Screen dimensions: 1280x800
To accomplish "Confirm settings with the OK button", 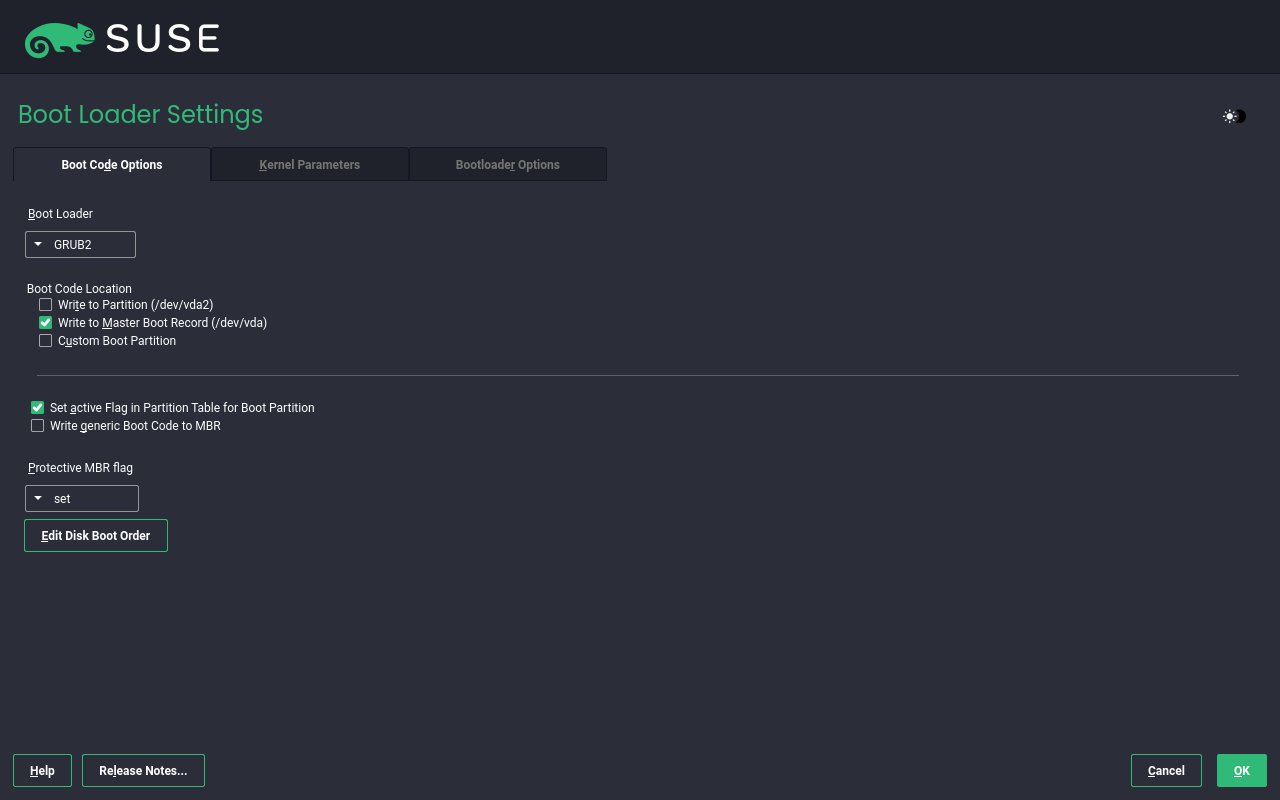I will click(1241, 771).
